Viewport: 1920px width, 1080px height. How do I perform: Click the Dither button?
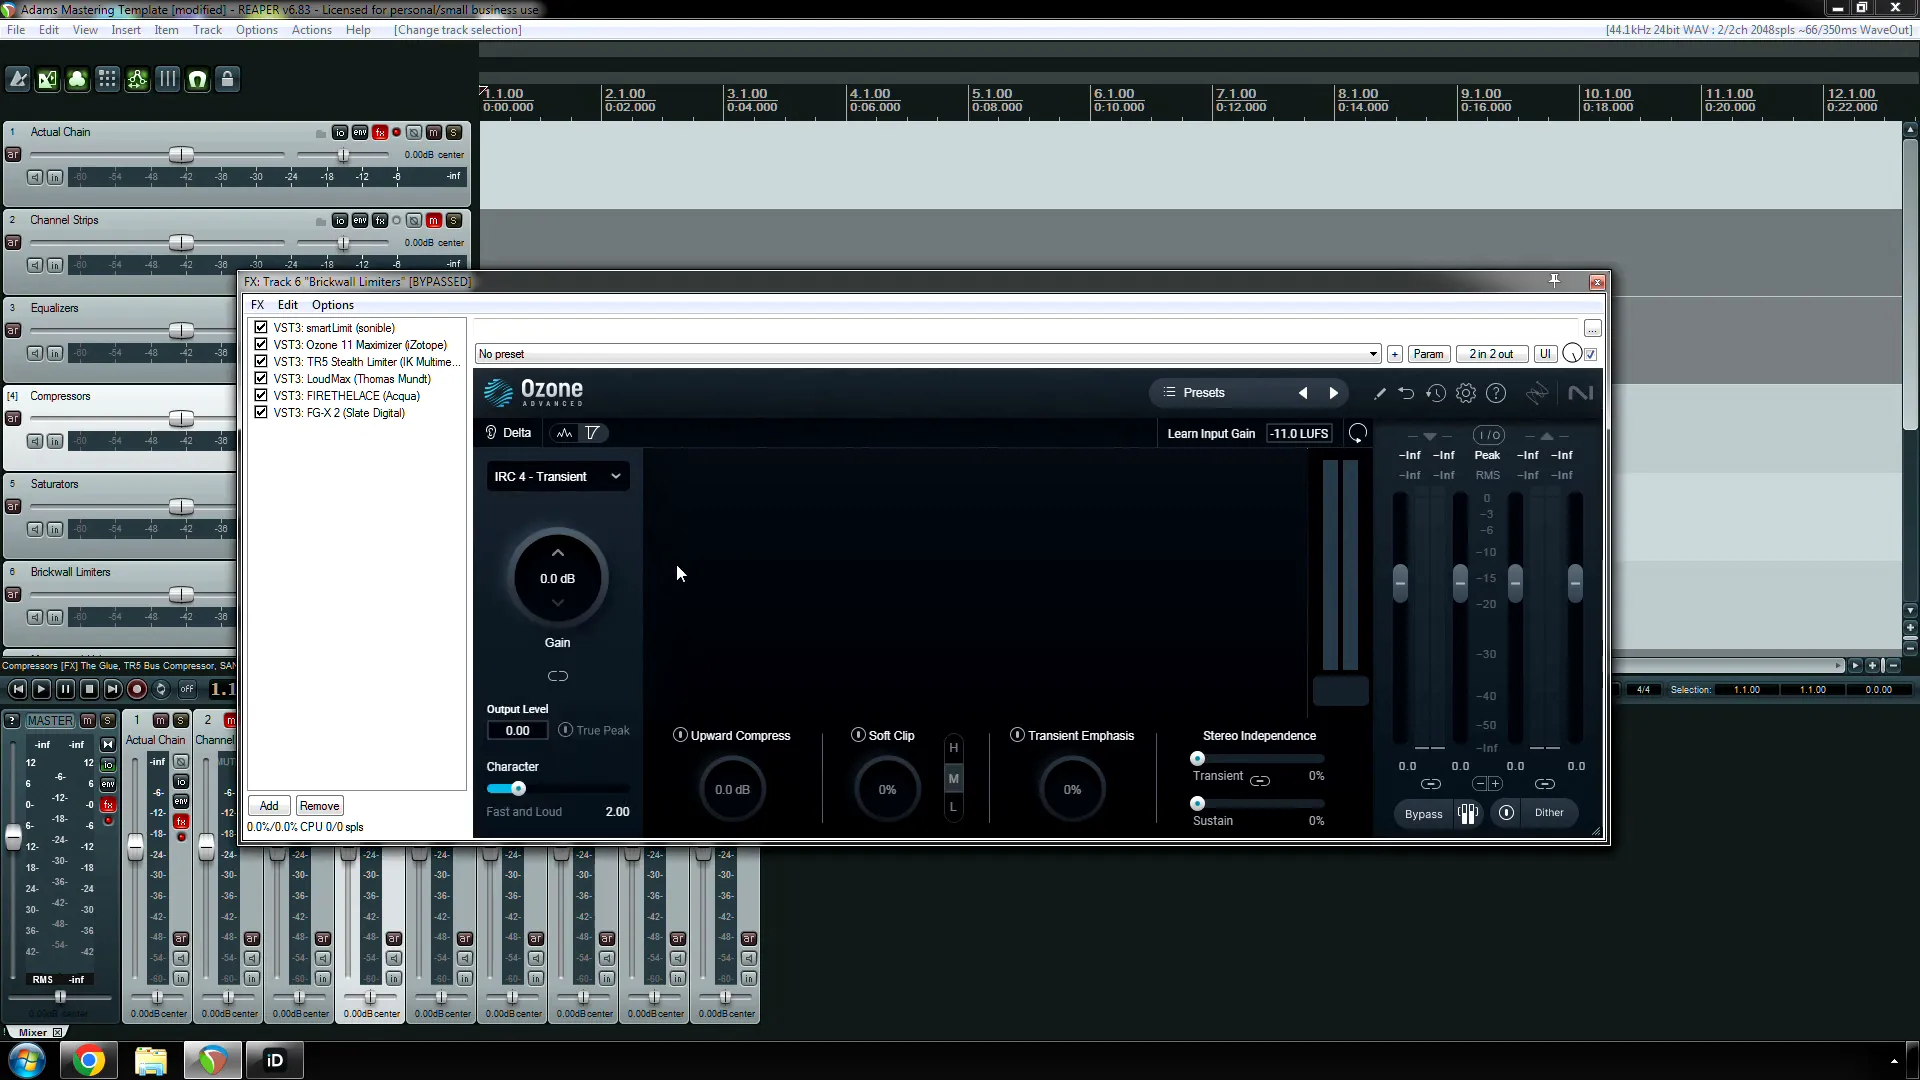(x=1549, y=813)
